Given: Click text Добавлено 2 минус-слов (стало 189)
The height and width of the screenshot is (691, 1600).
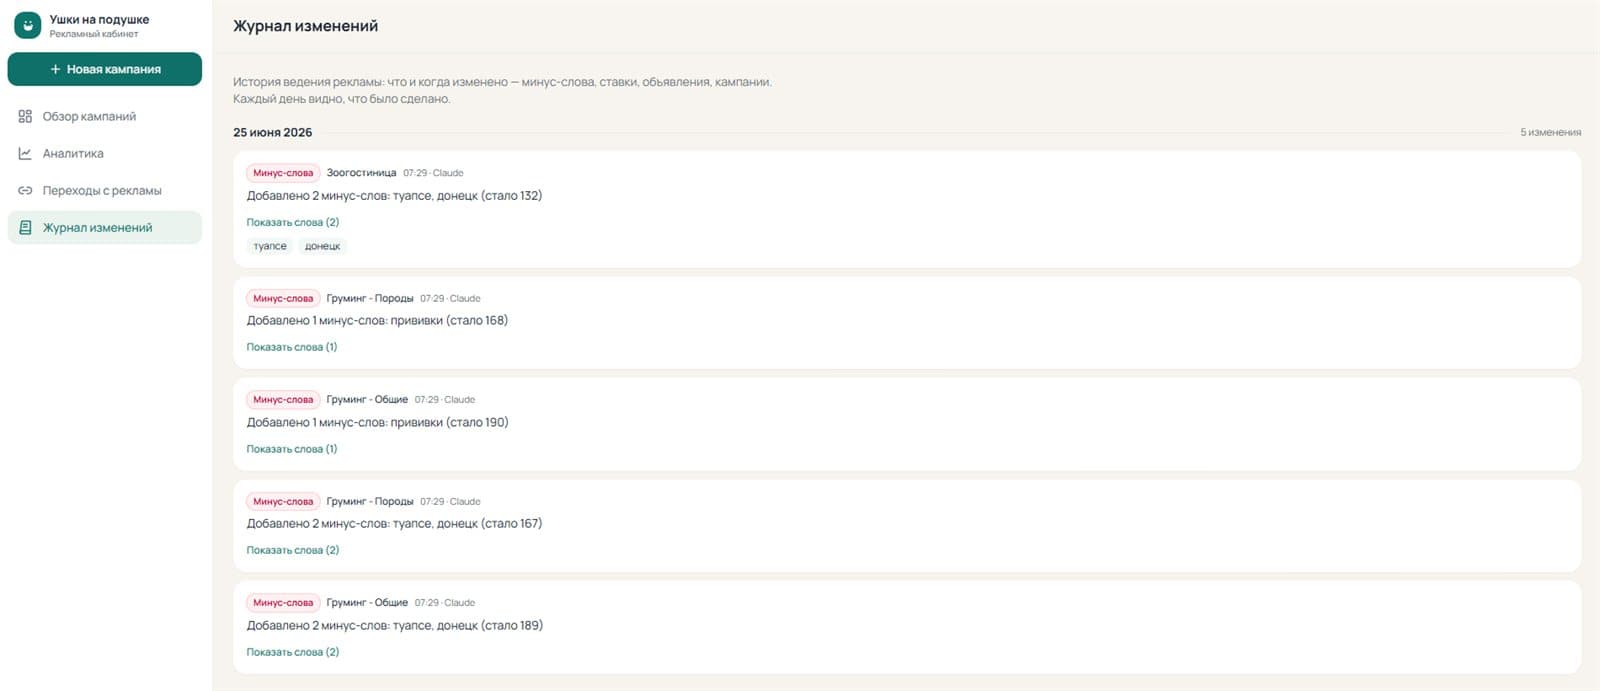Looking at the screenshot, I should [x=394, y=625].
